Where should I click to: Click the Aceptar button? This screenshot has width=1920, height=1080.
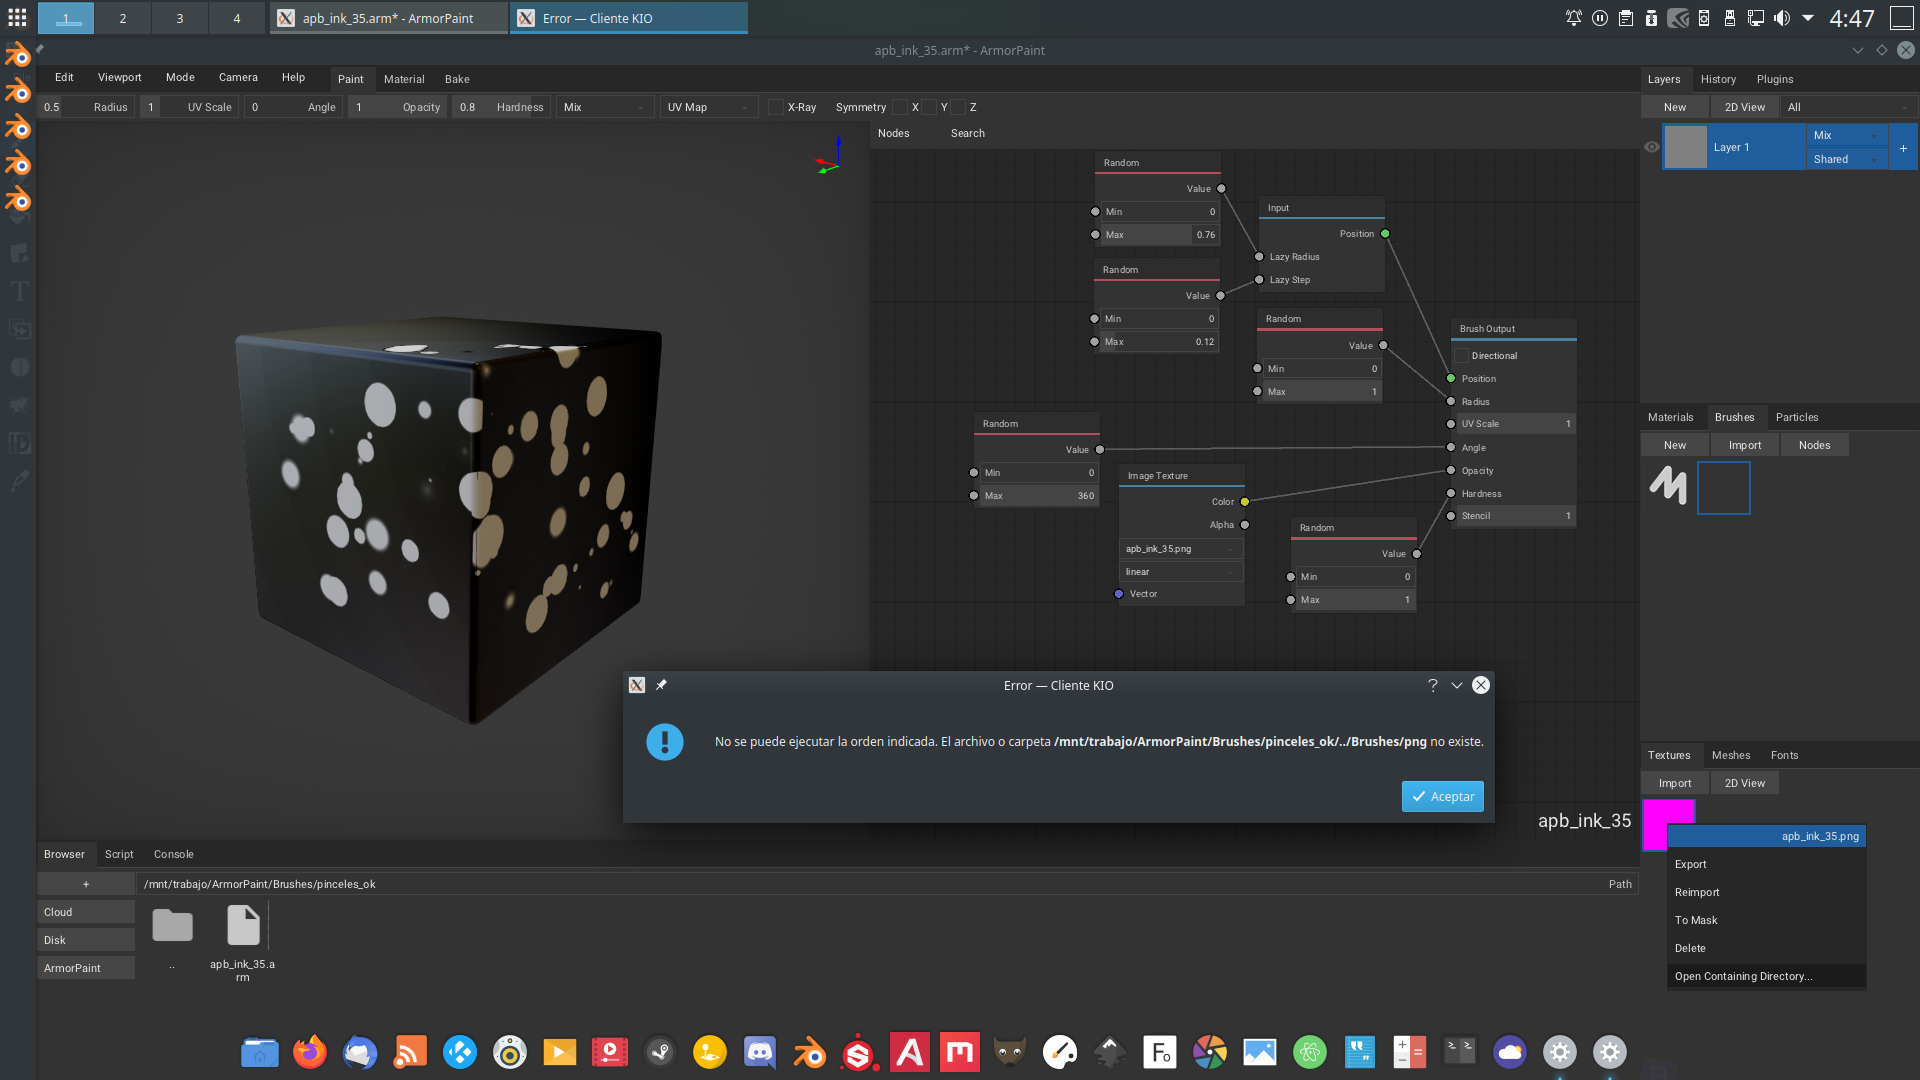(x=1442, y=796)
